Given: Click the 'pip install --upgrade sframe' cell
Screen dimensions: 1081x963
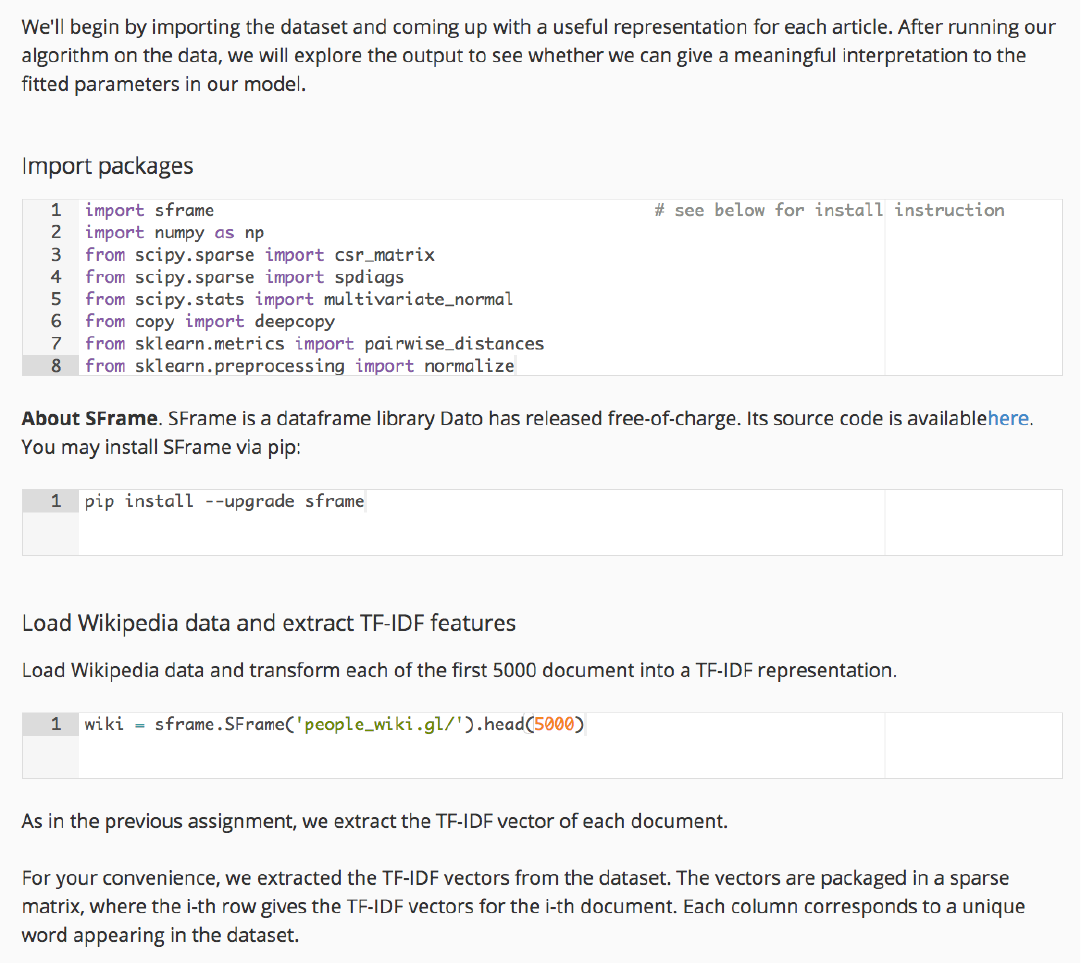Looking at the screenshot, I should tap(224, 501).
